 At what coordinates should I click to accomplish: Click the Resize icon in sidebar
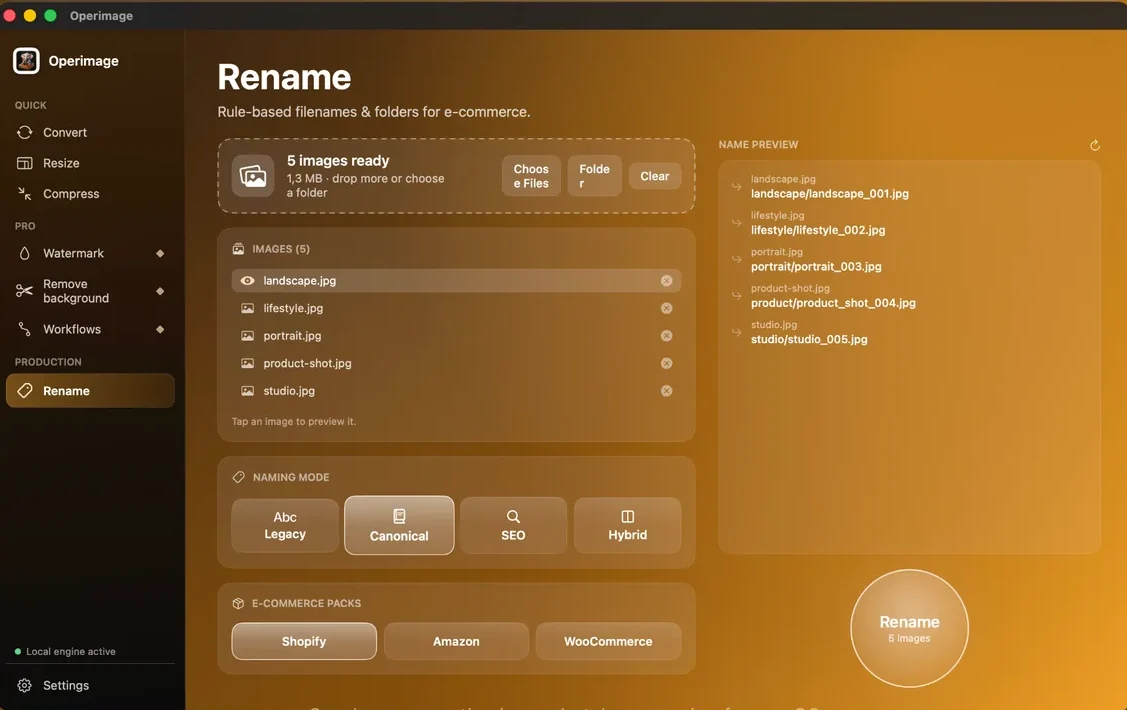pyautogui.click(x=24, y=163)
